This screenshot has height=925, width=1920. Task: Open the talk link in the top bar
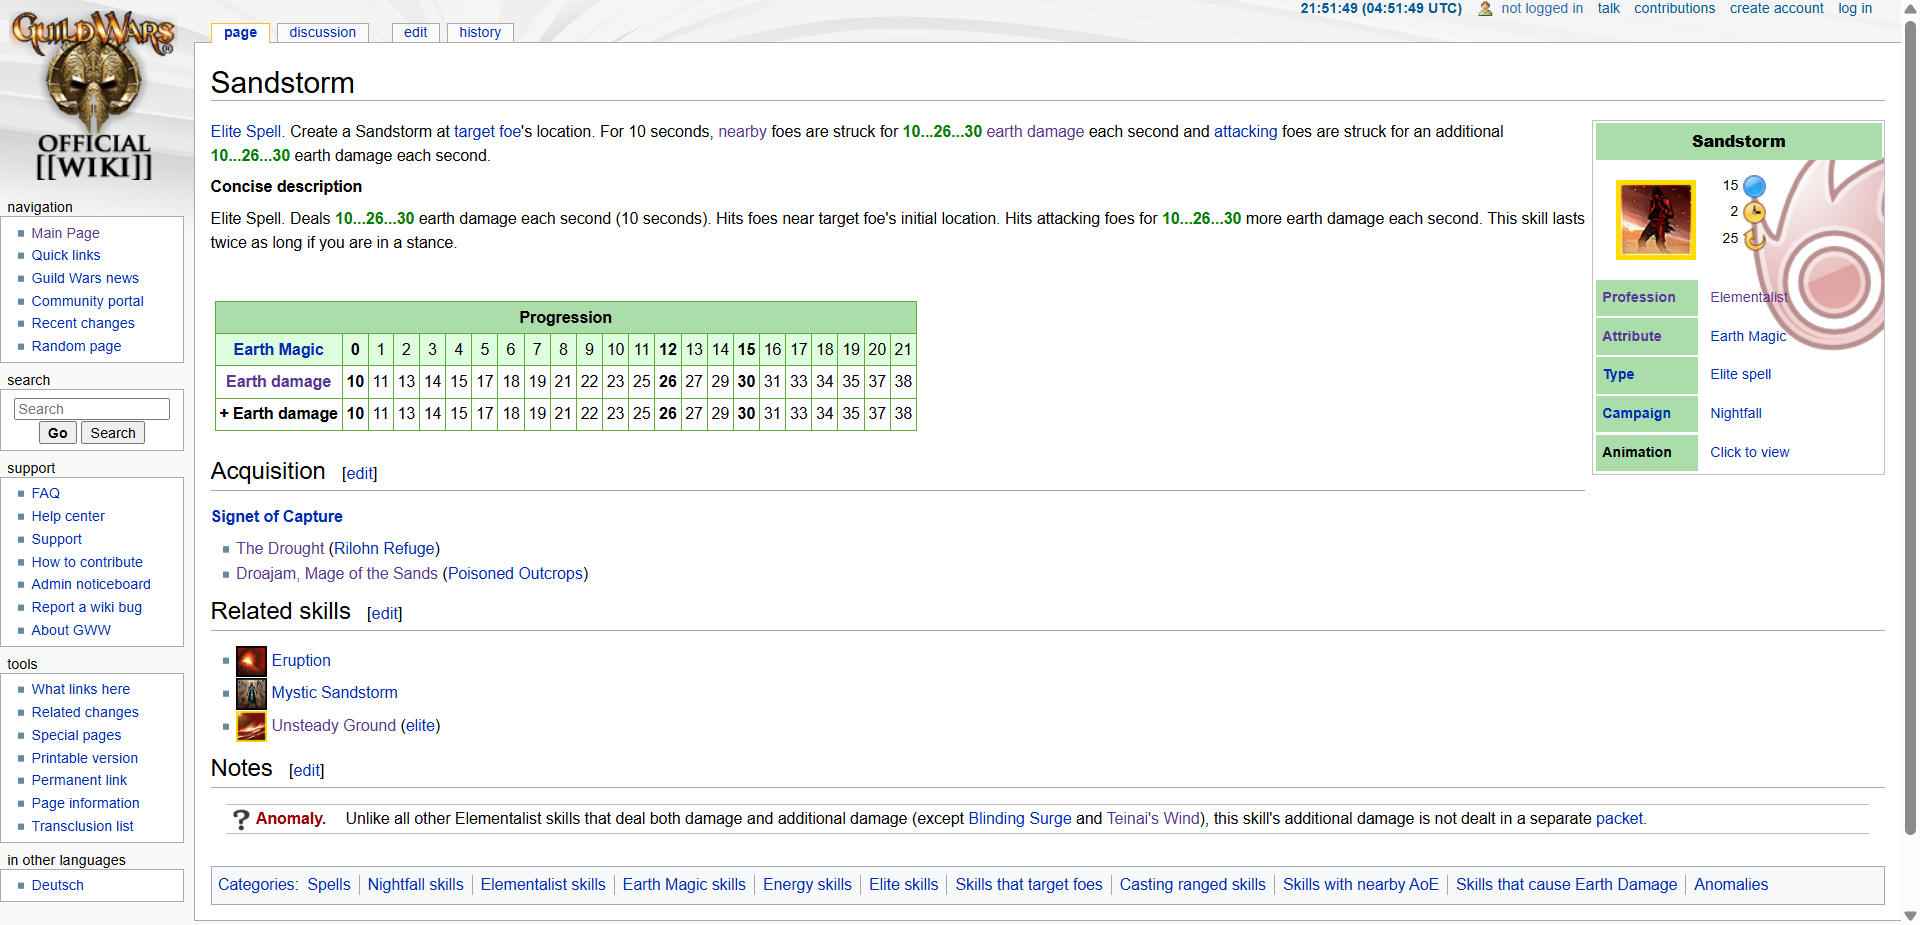[1608, 8]
